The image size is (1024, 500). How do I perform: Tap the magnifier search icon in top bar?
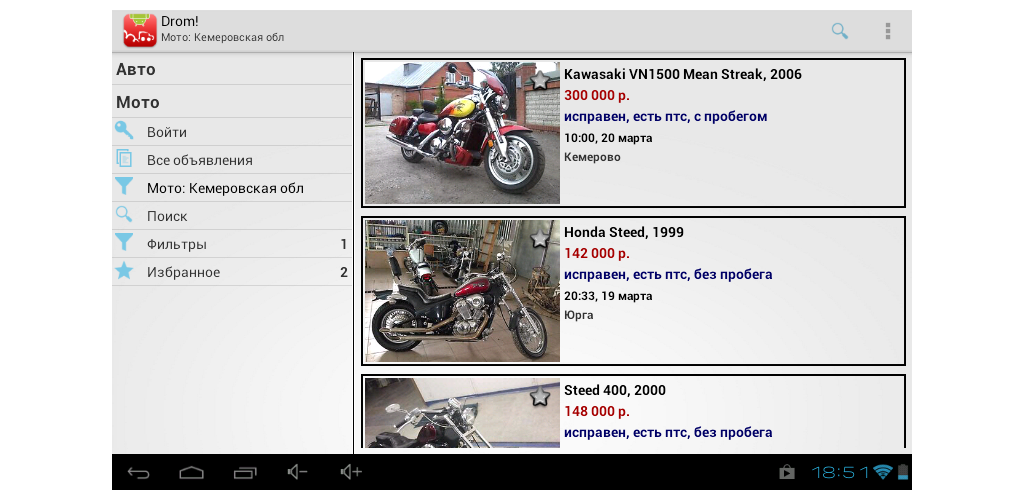coord(839,31)
